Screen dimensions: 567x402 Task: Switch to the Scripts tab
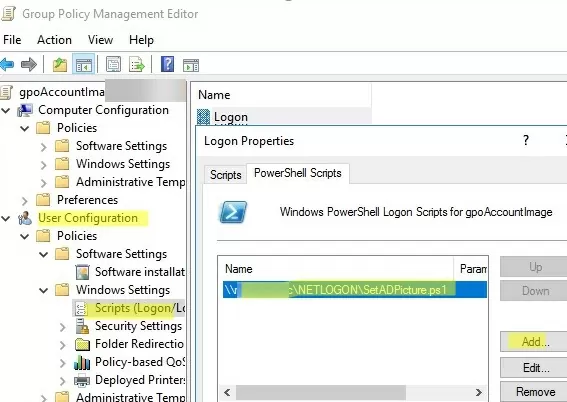click(x=226, y=175)
